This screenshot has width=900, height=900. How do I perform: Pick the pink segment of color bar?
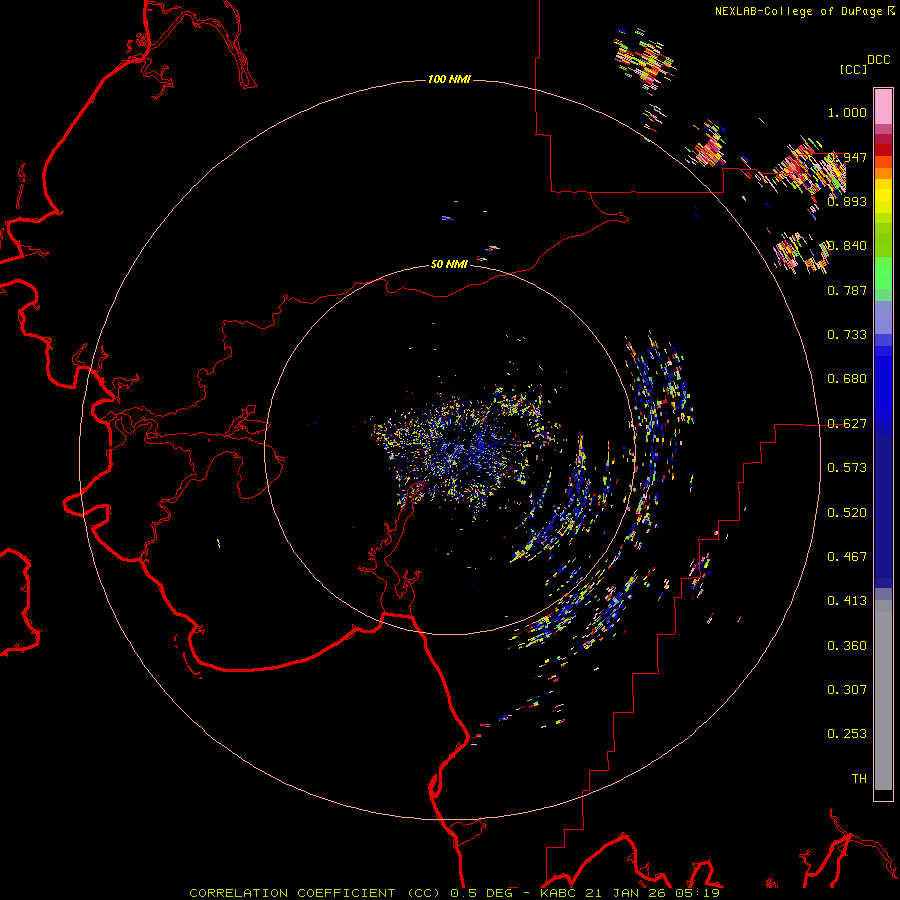pos(883,107)
